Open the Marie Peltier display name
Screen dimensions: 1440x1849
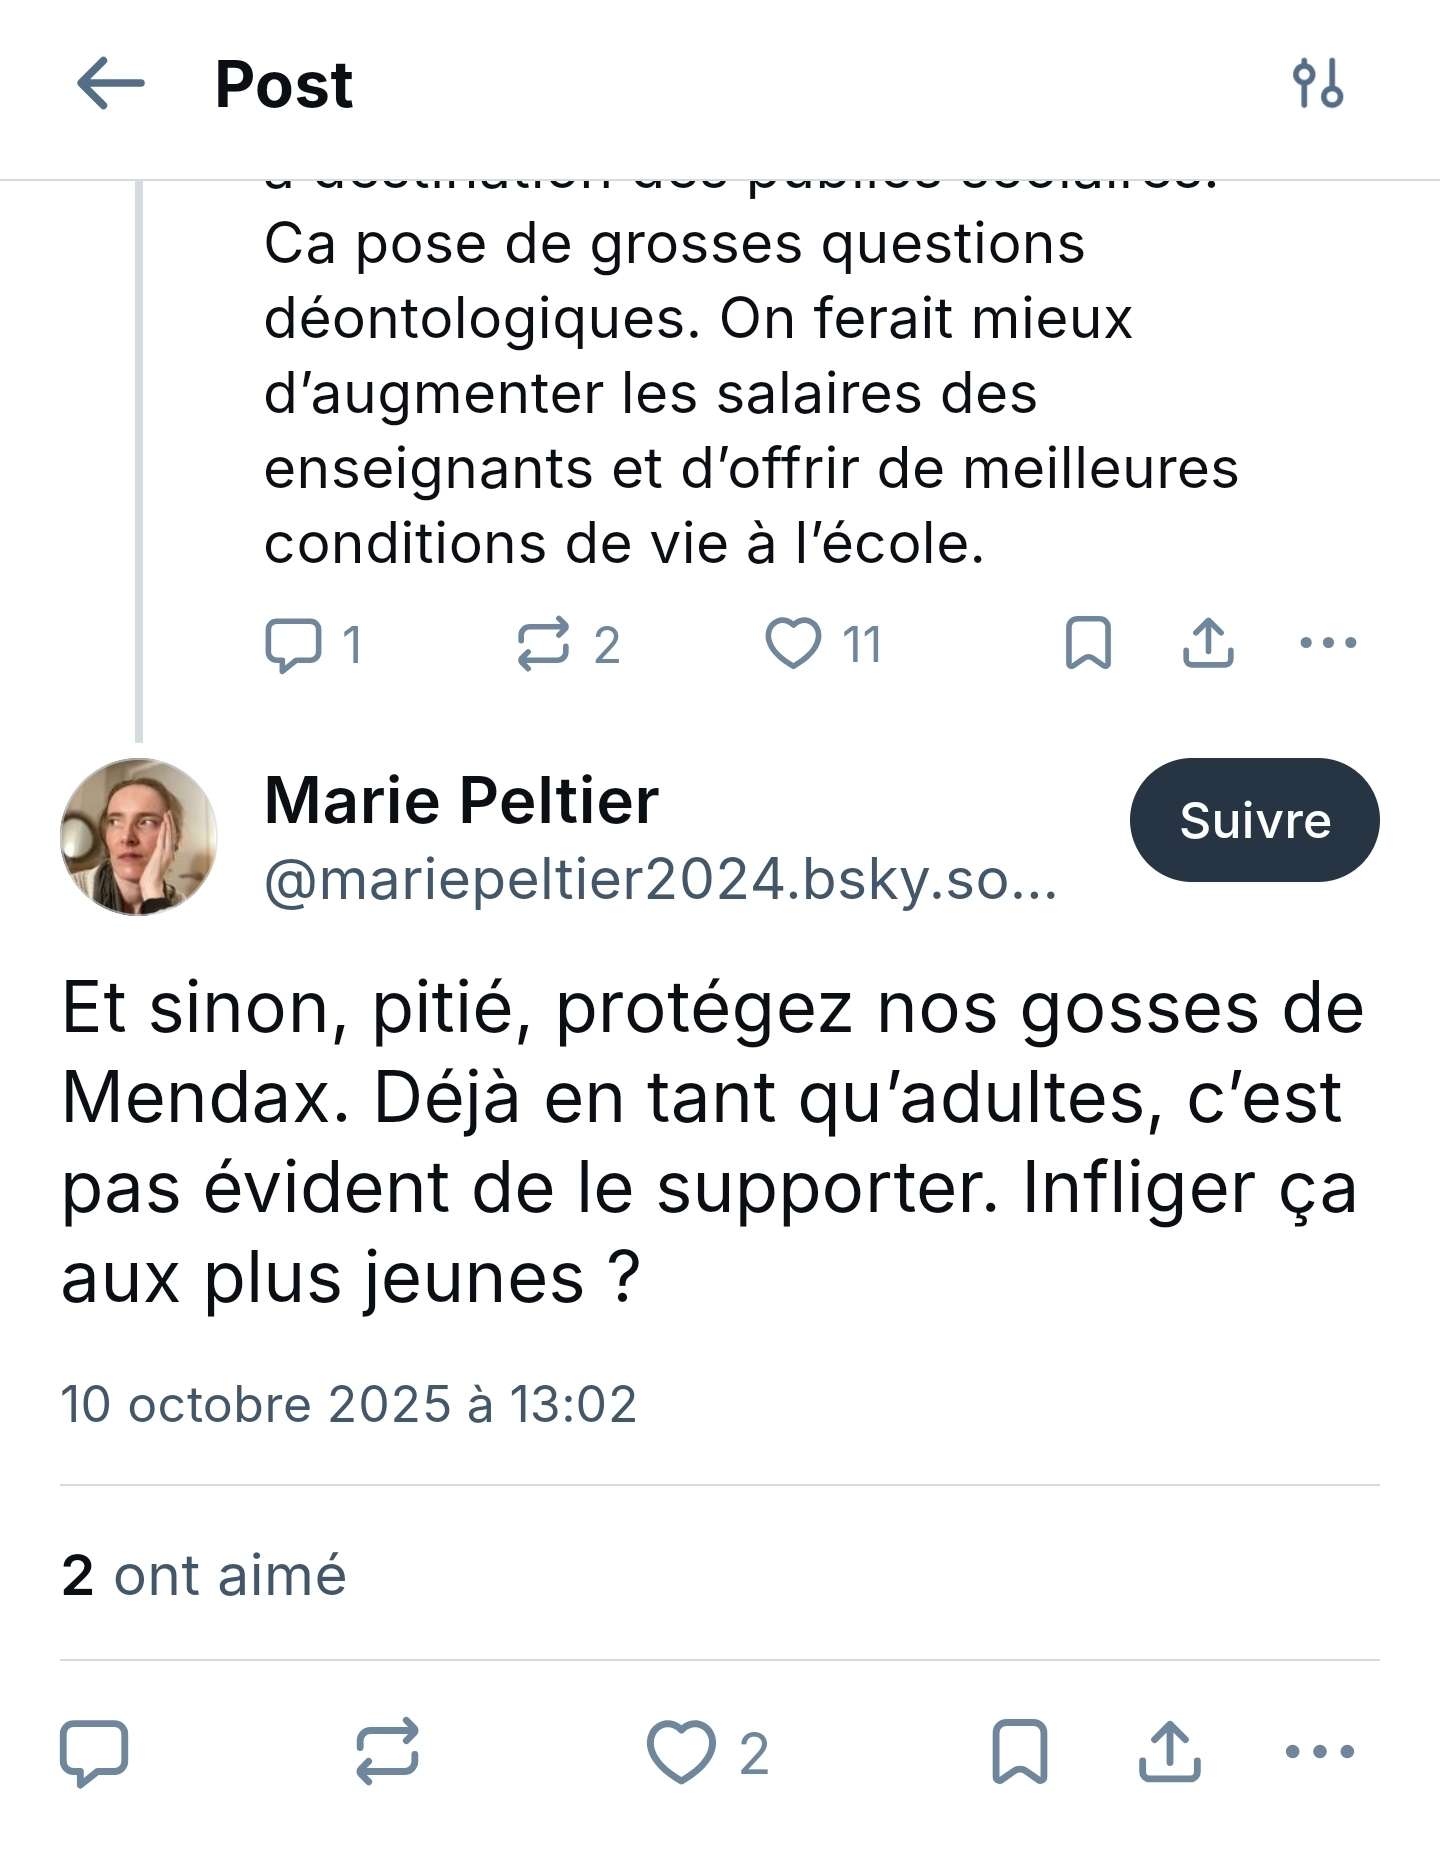(x=461, y=801)
